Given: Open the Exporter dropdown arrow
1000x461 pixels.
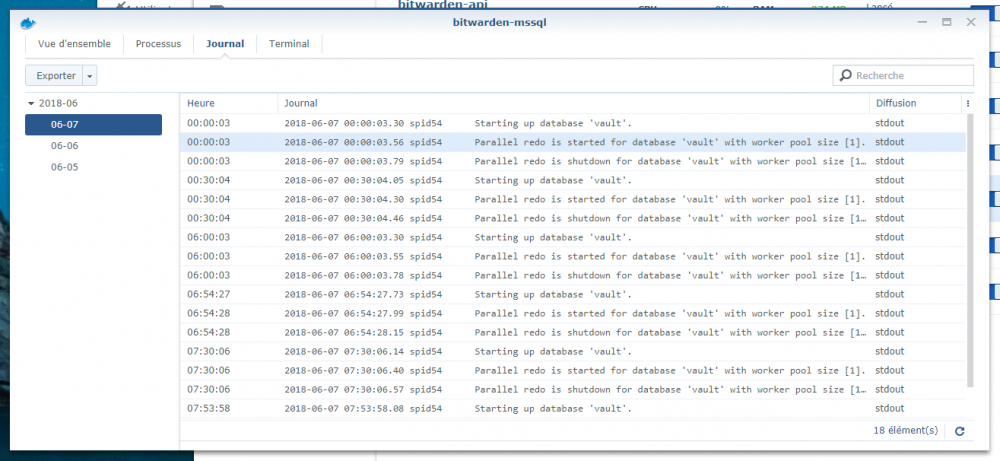Looking at the screenshot, I should (90, 76).
